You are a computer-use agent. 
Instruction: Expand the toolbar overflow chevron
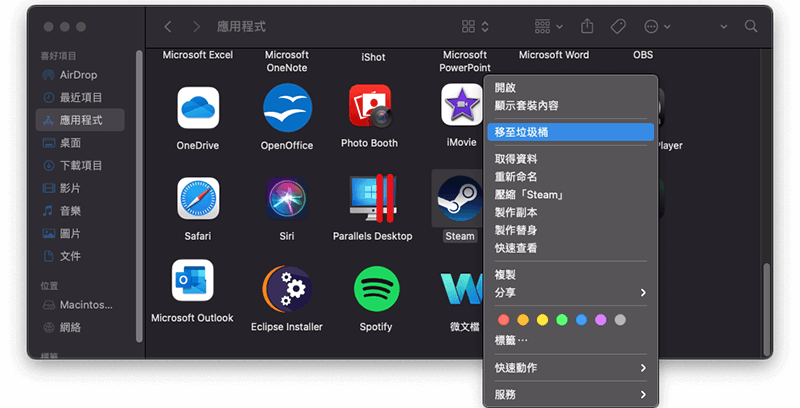723,27
